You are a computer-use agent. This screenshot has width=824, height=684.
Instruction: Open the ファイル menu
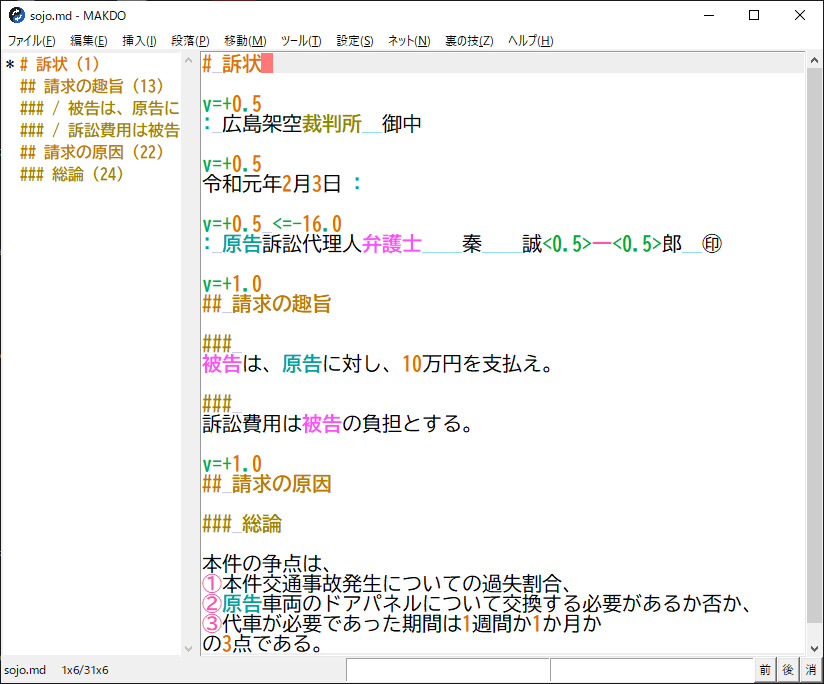click(30, 40)
